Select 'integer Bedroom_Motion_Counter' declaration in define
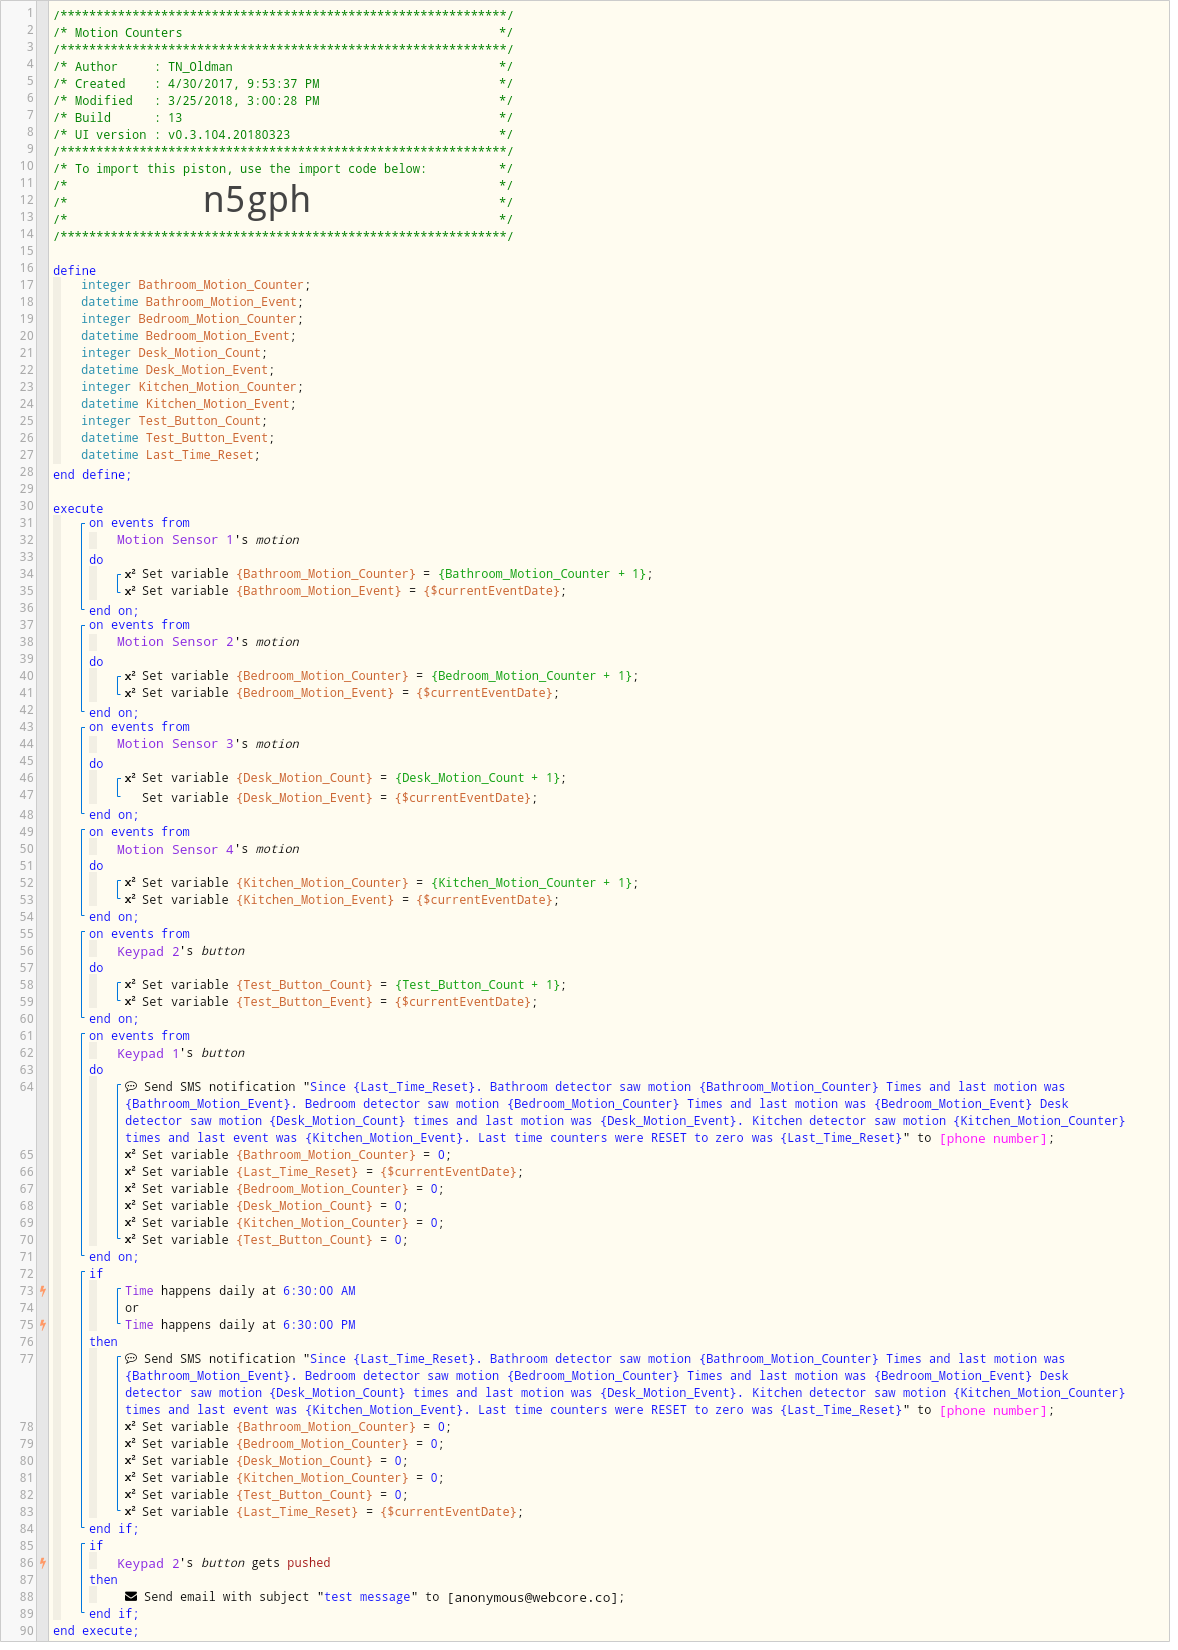Viewport: 1178px width, 1650px height. [x=192, y=319]
